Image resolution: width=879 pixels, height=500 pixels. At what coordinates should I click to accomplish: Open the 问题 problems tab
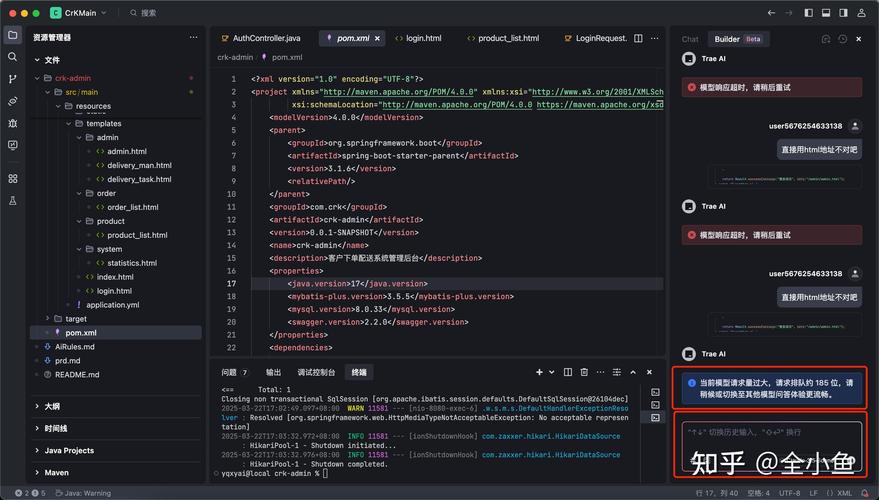(x=234, y=372)
